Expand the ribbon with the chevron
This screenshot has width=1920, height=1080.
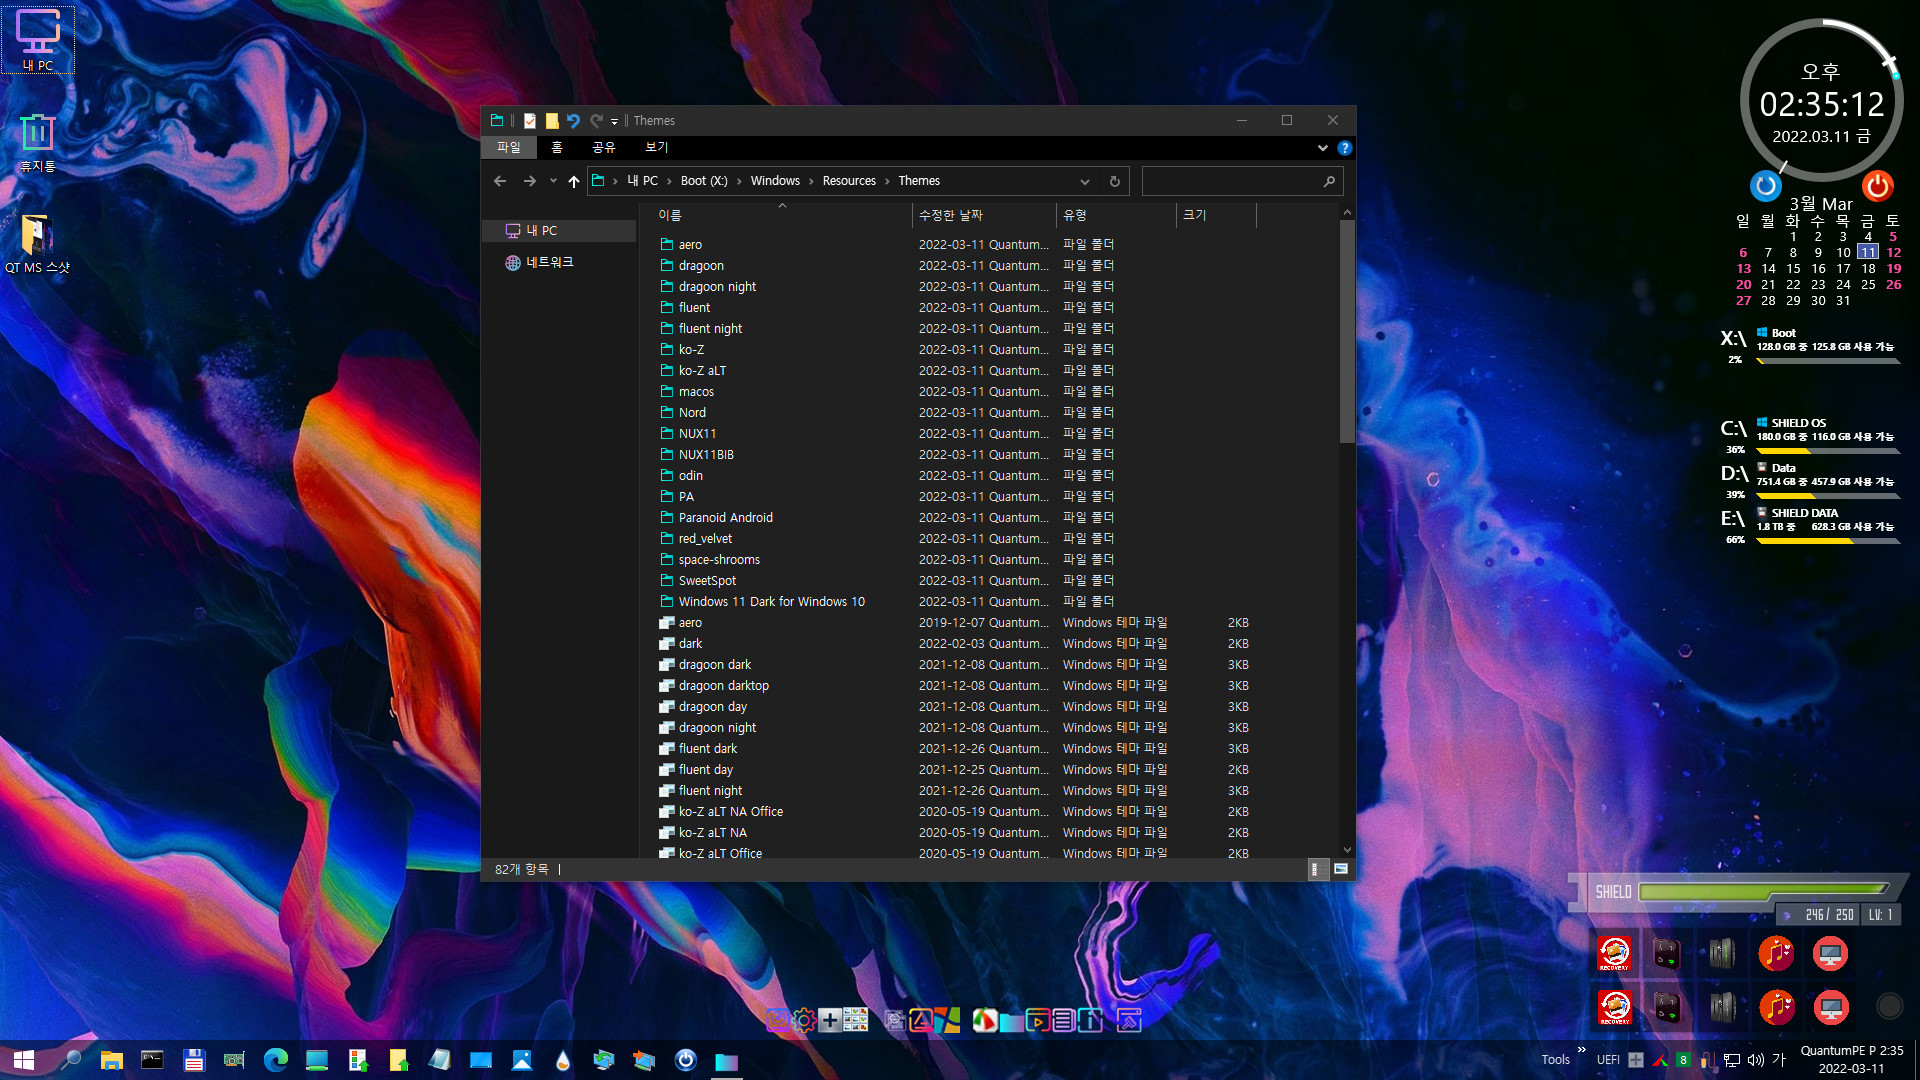pyautogui.click(x=1322, y=148)
